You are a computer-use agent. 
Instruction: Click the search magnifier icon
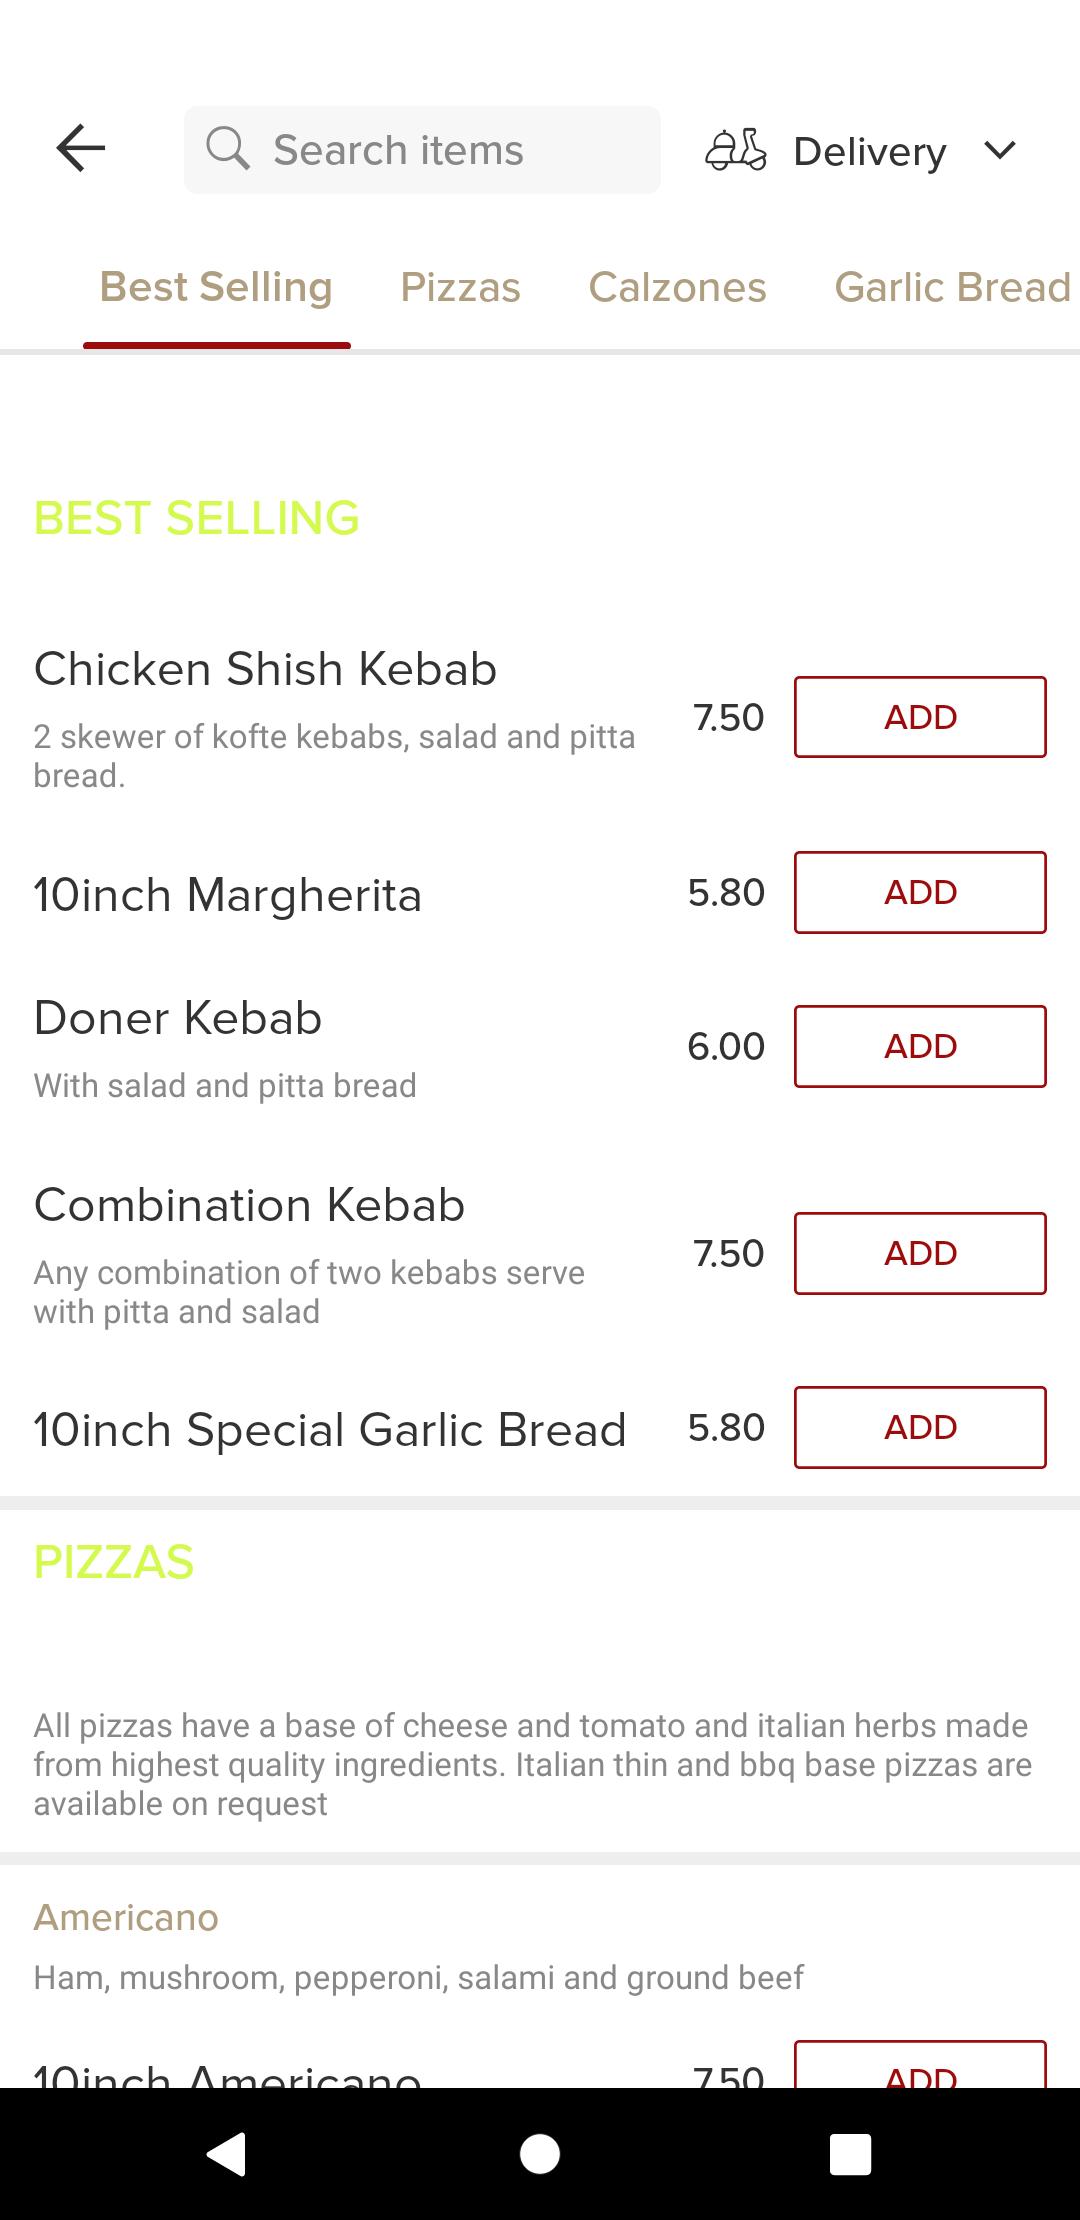click(x=228, y=149)
